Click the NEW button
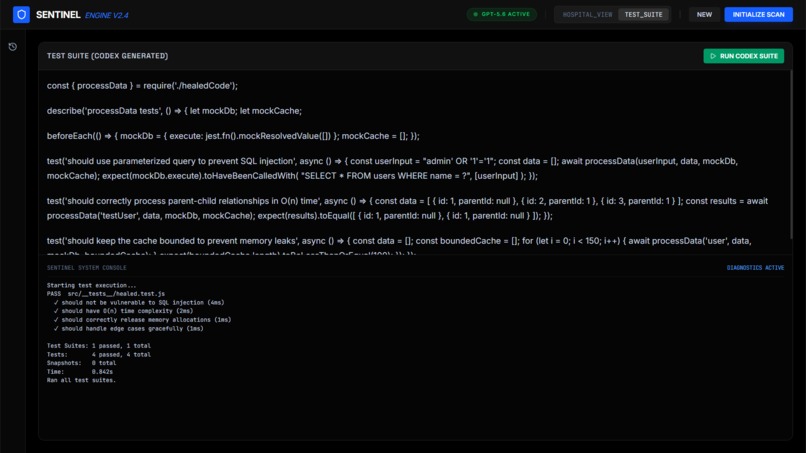Image resolution: width=806 pixels, height=453 pixels. pos(704,14)
